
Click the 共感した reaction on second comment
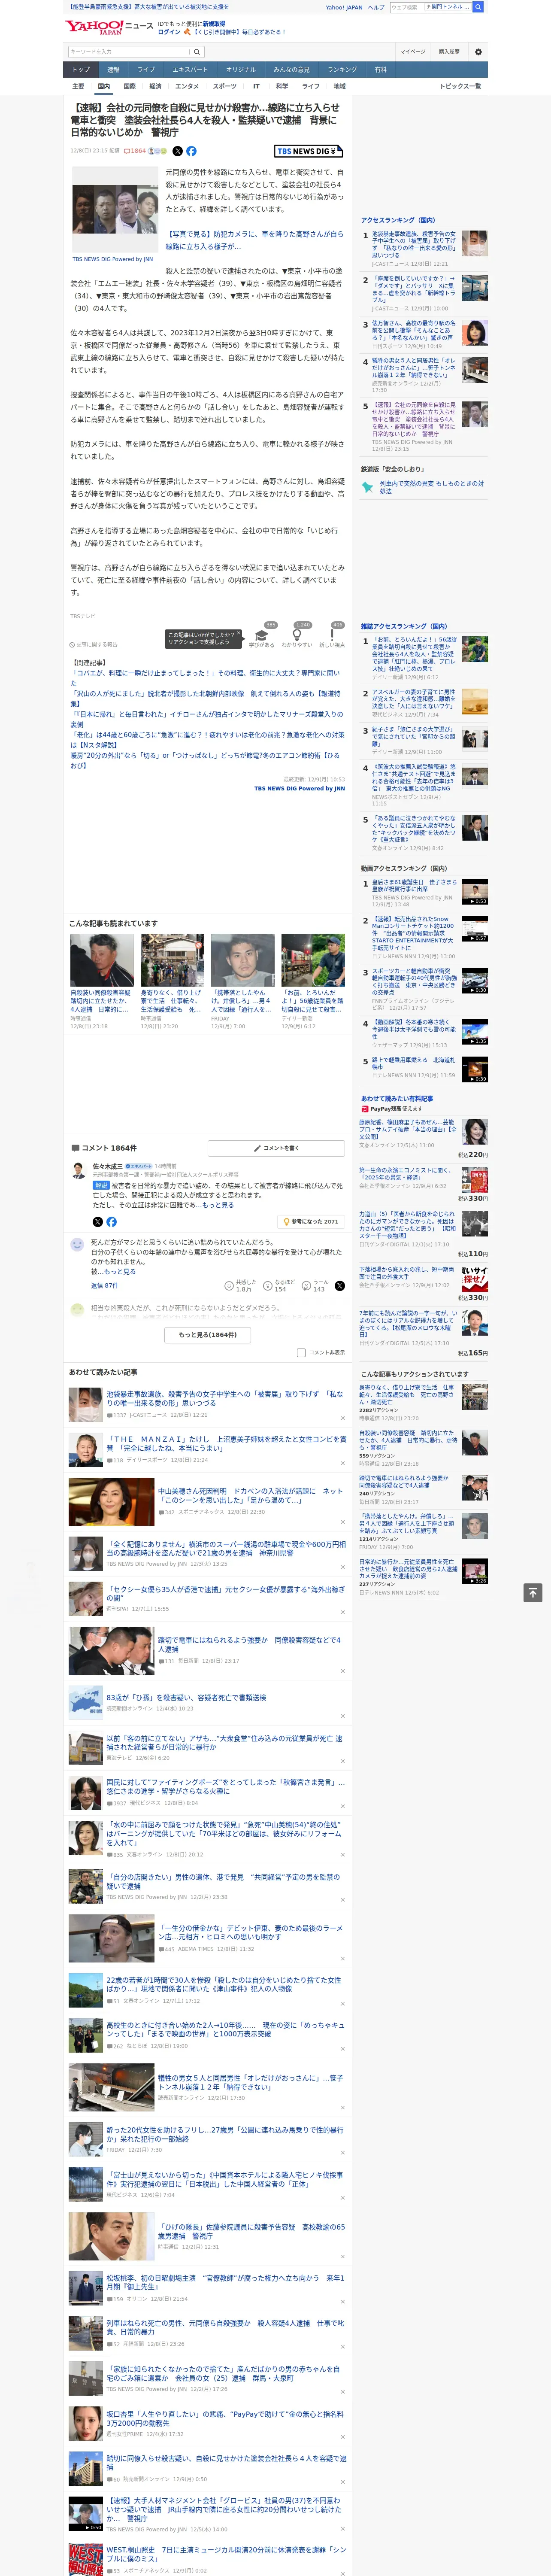[241, 1285]
